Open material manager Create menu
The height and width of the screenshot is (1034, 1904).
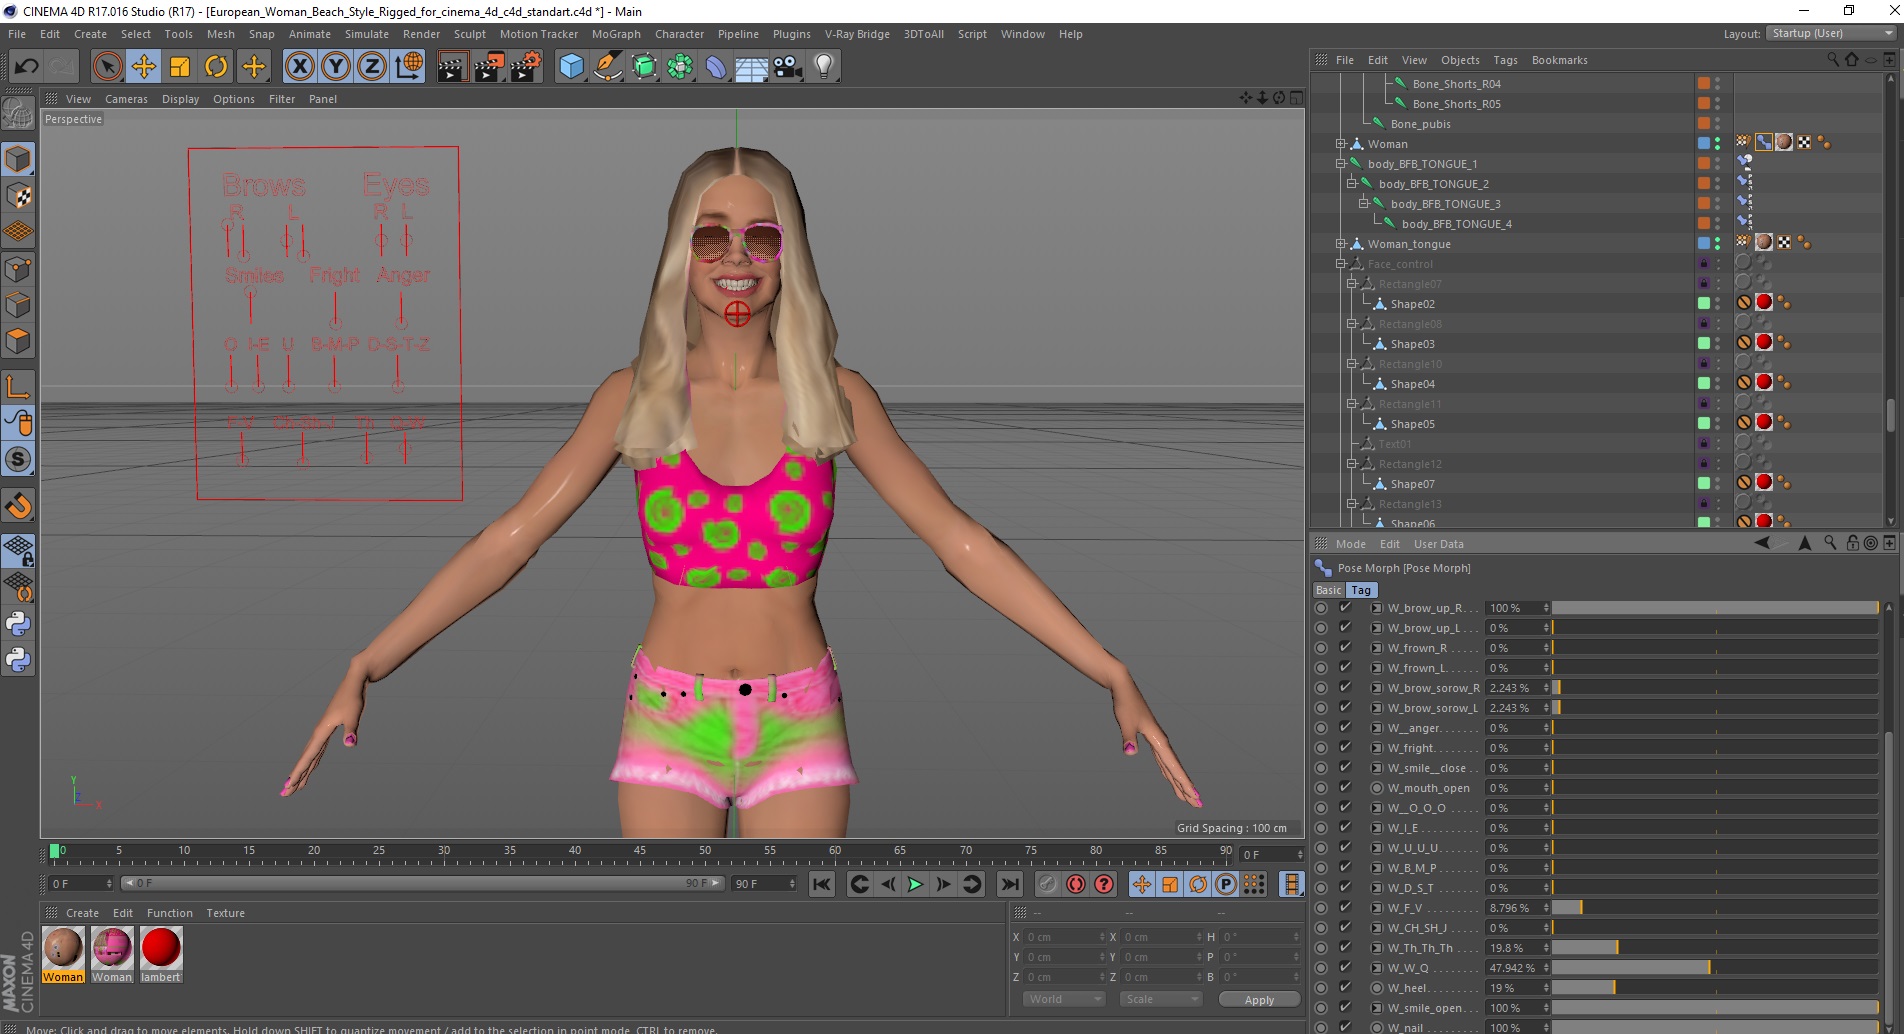[x=82, y=913]
